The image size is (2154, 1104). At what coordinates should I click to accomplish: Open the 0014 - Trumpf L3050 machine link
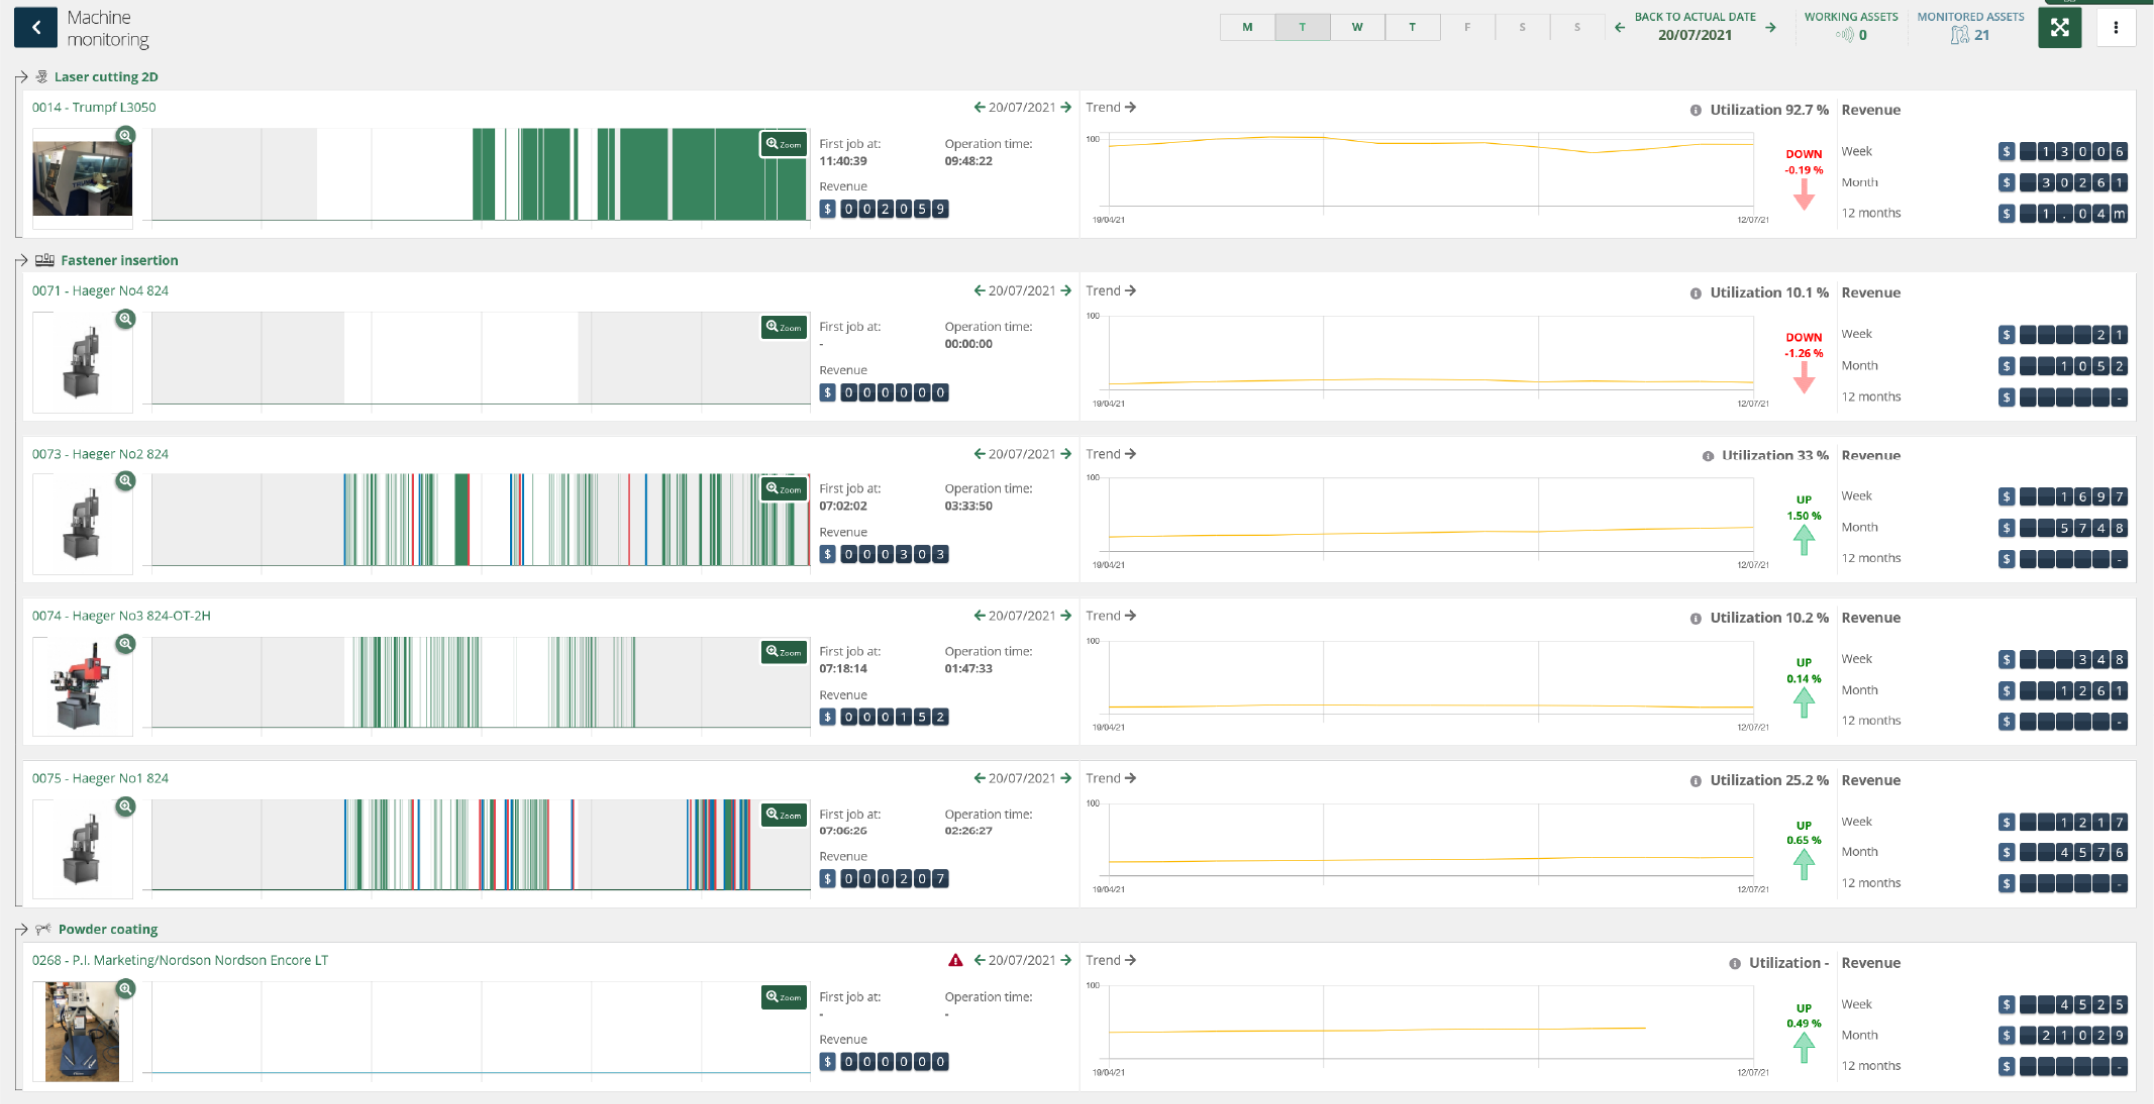[x=93, y=107]
